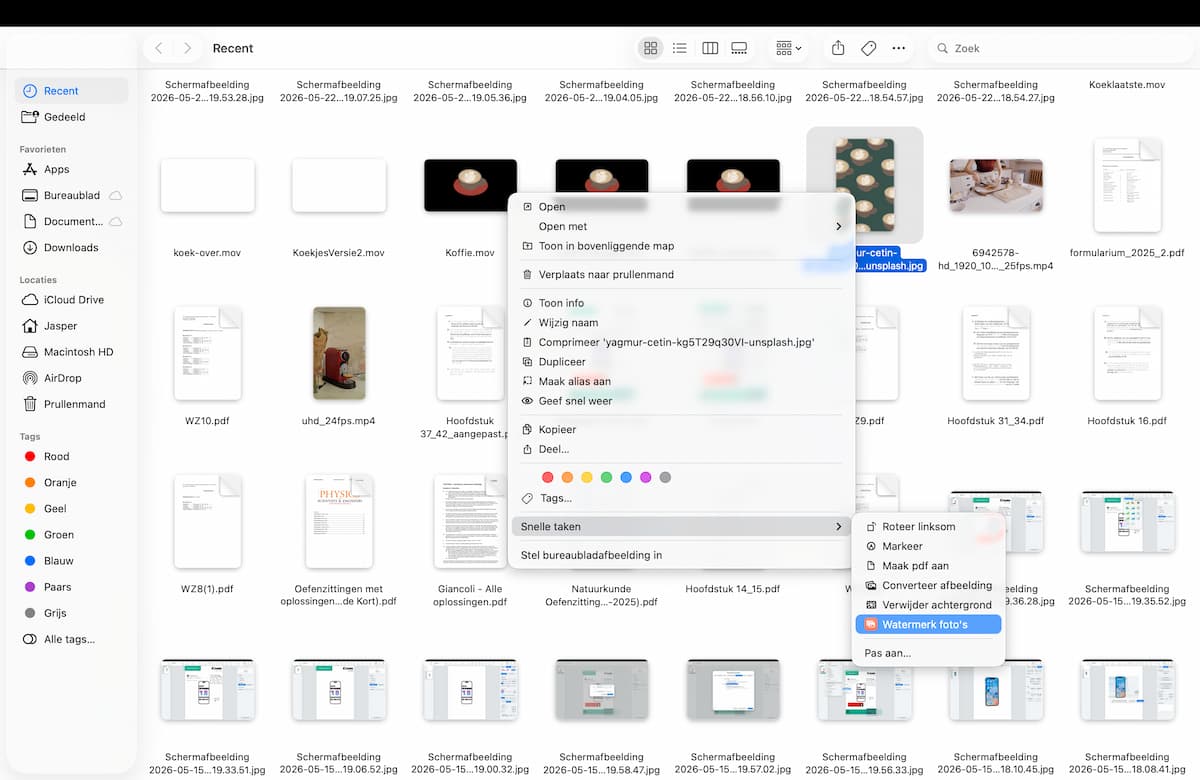Open Jasper home folder
Screen dimensions: 1200x780
click(x=71, y=326)
